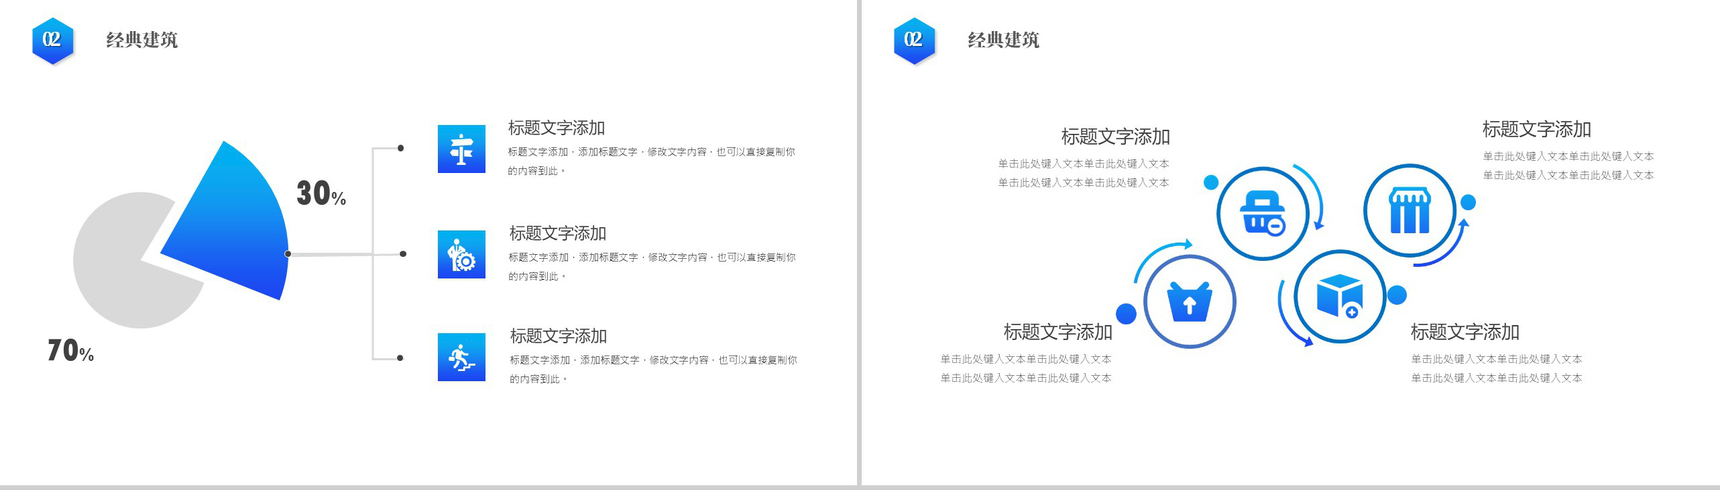This screenshot has height=490, width=1720.
Task: Select heading text beside the signpost icon
Action: tap(556, 128)
